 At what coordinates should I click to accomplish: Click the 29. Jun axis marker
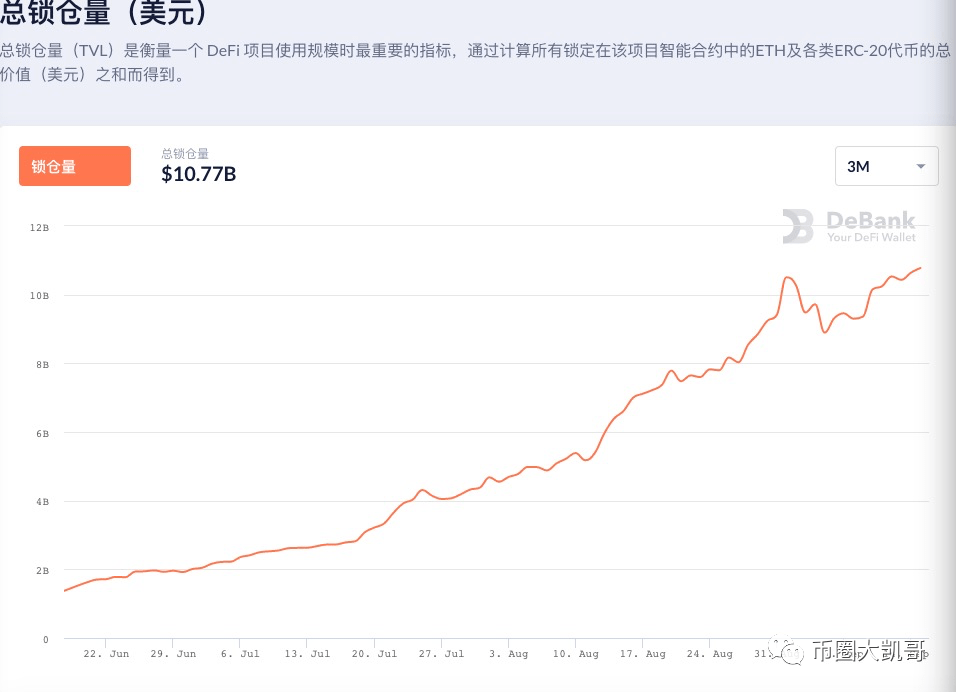[x=173, y=654]
